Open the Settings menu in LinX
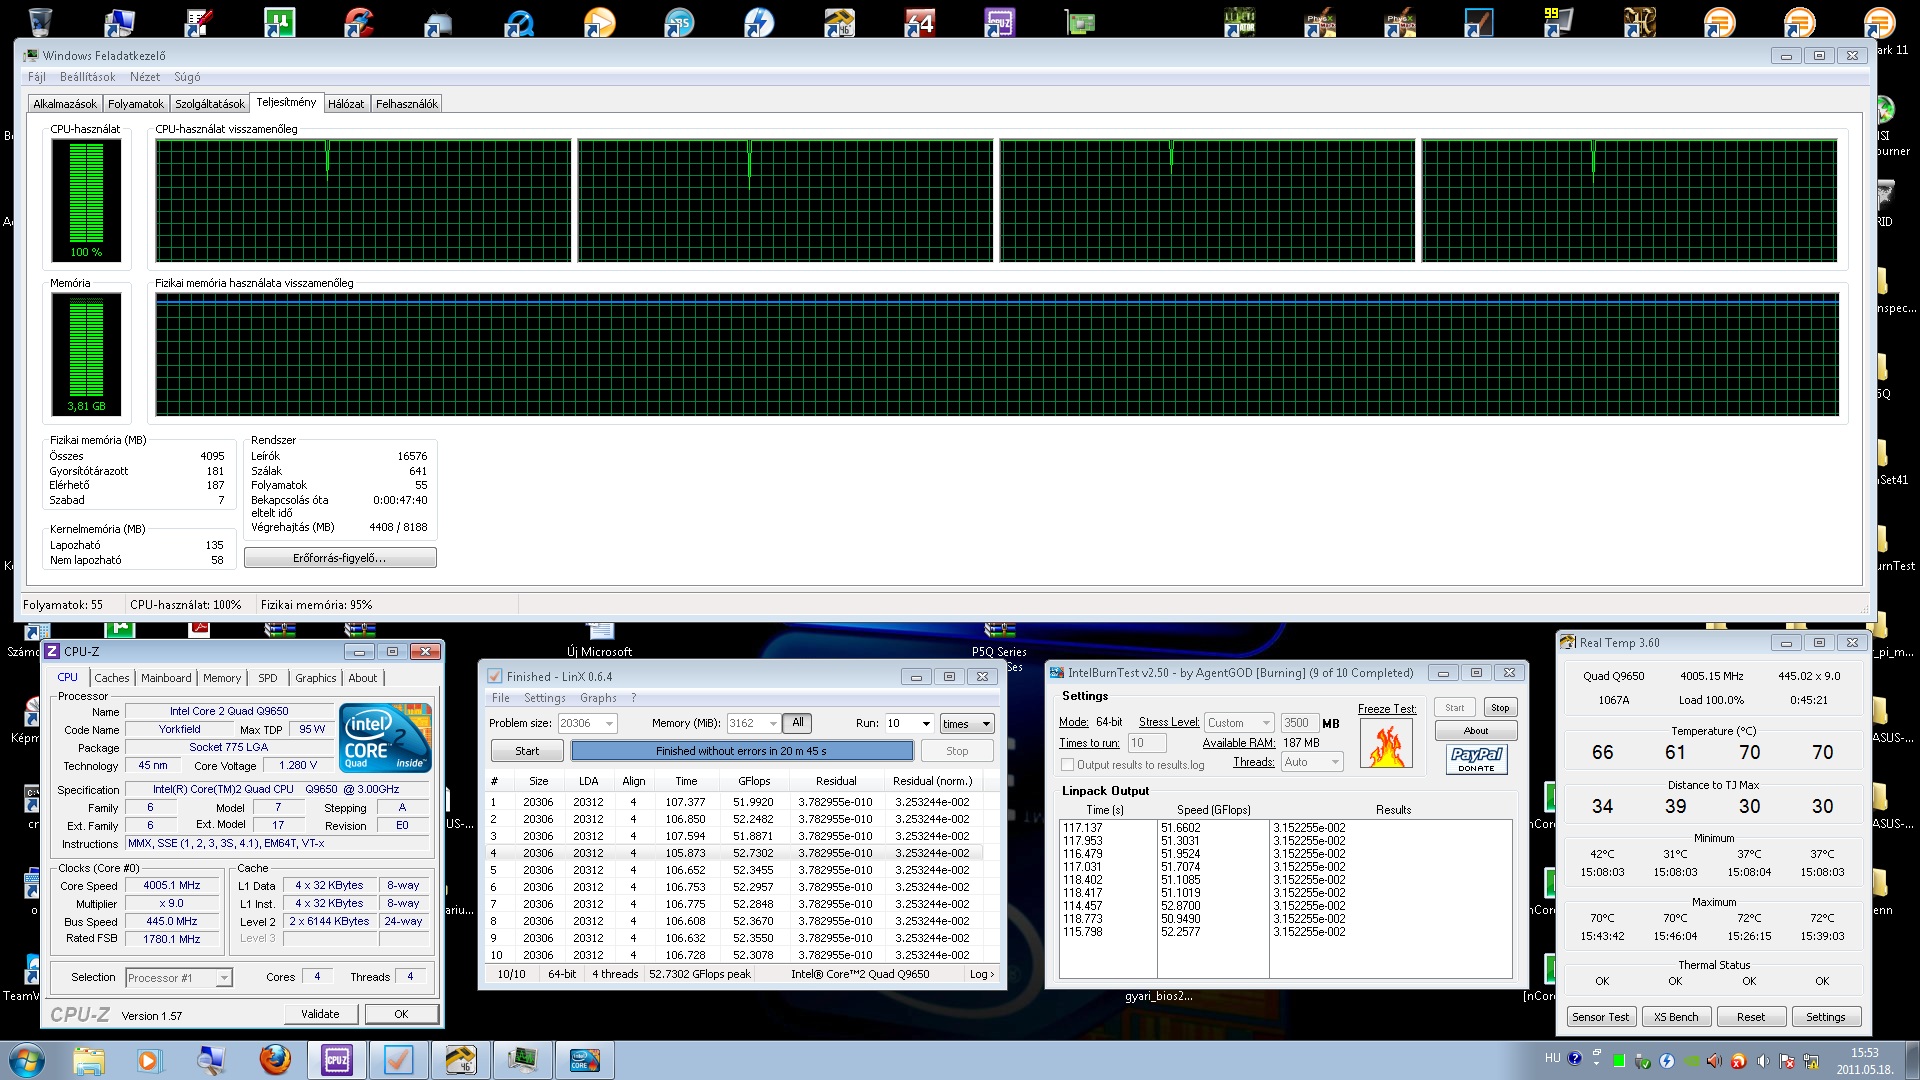This screenshot has width=1920, height=1080. tap(544, 698)
